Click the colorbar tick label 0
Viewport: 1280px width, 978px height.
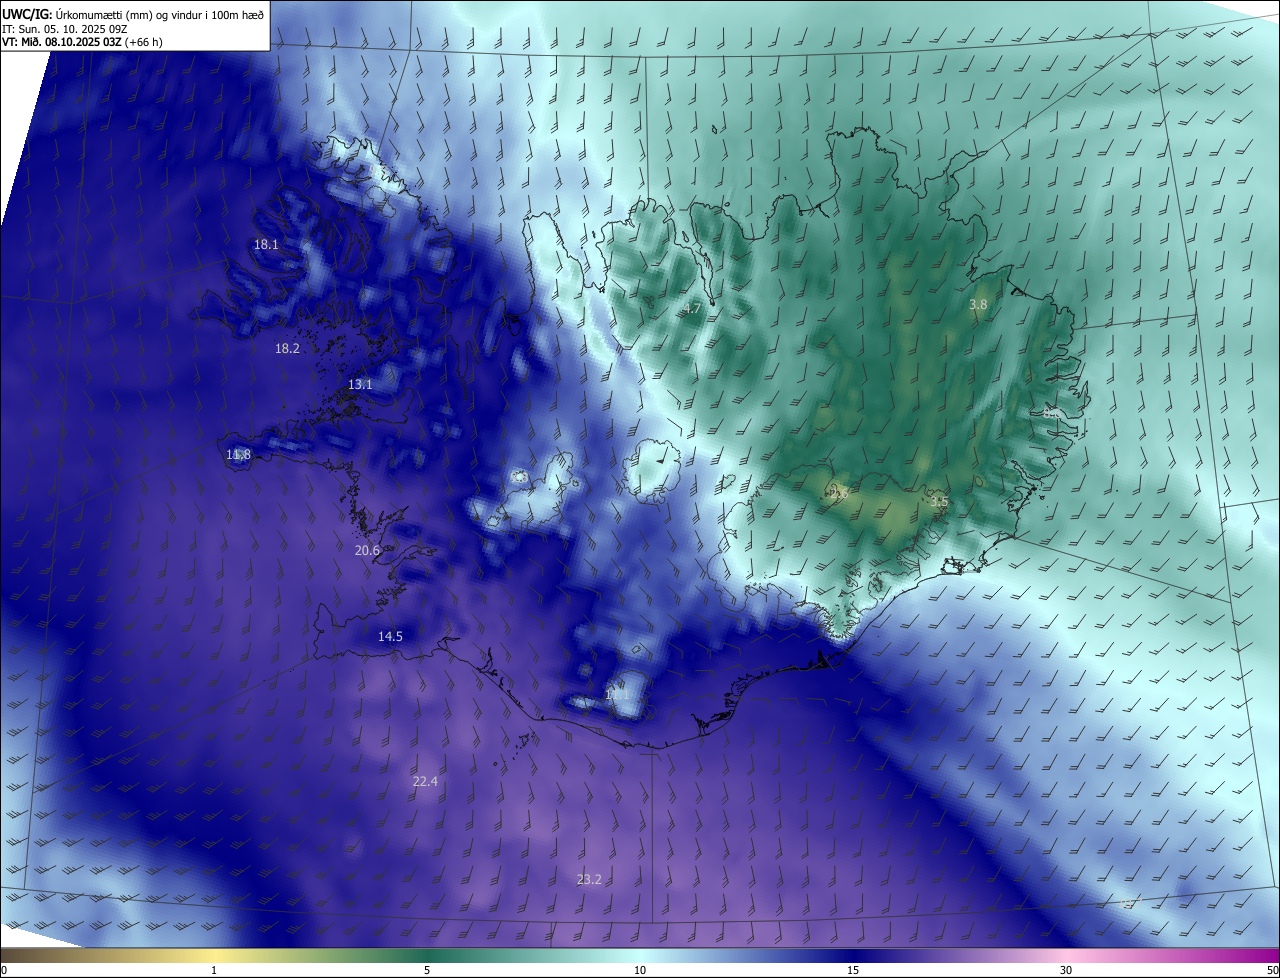point(4,970)
